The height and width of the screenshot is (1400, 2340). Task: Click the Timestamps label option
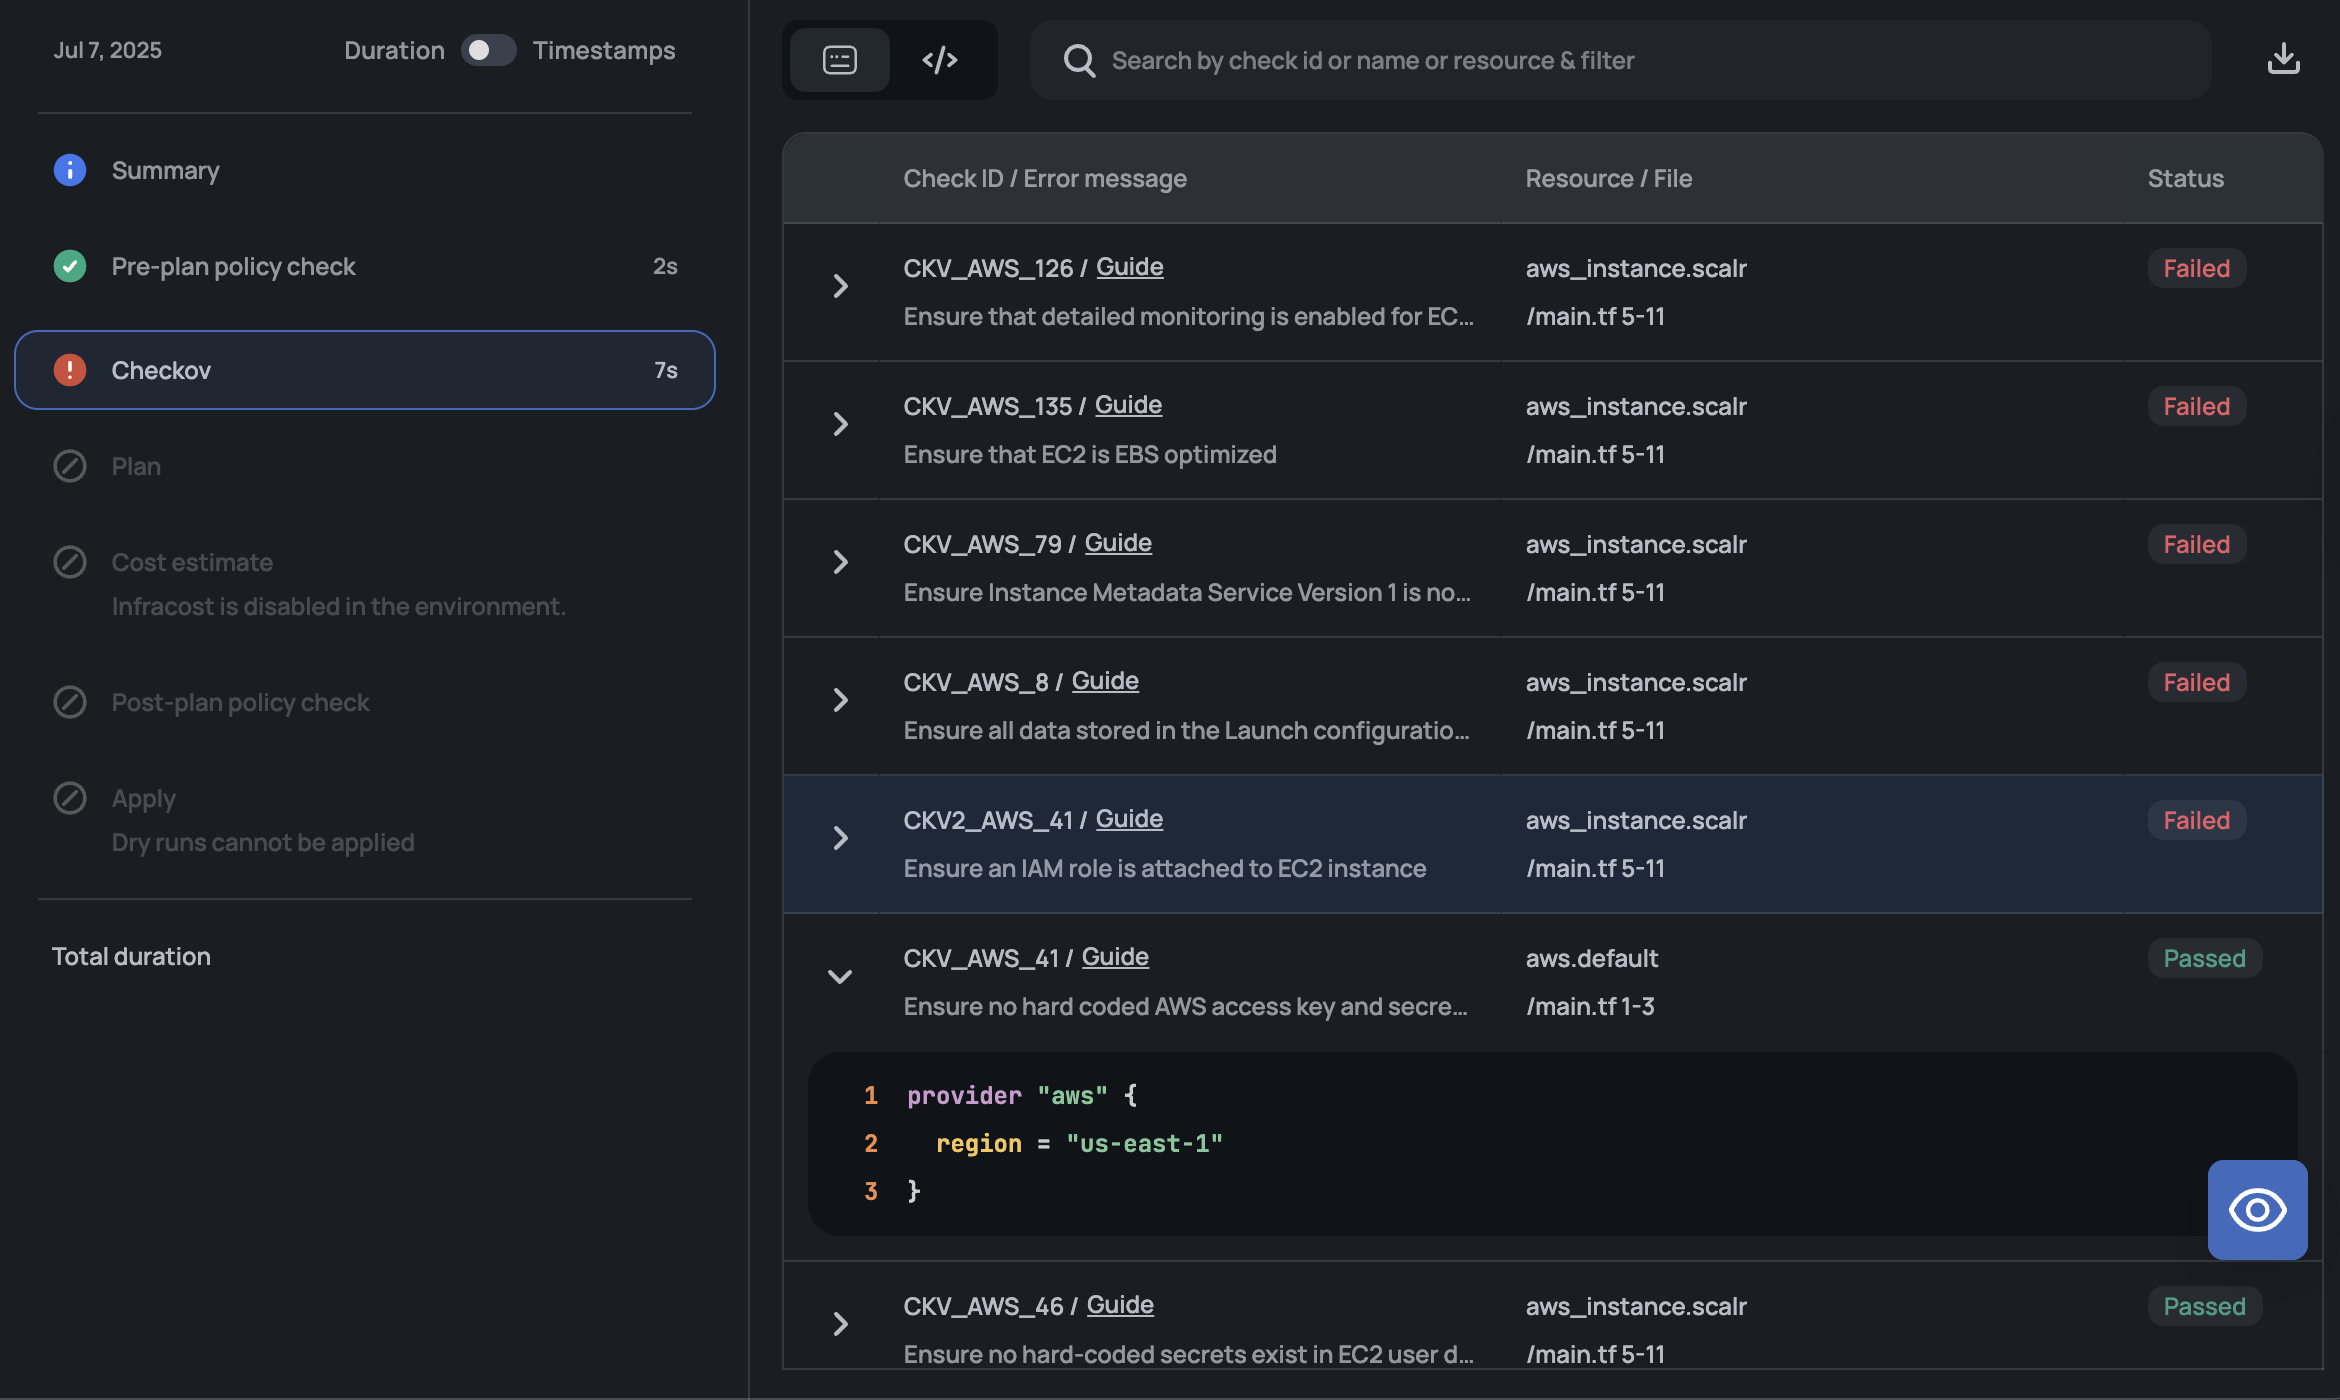click(604, 50)
